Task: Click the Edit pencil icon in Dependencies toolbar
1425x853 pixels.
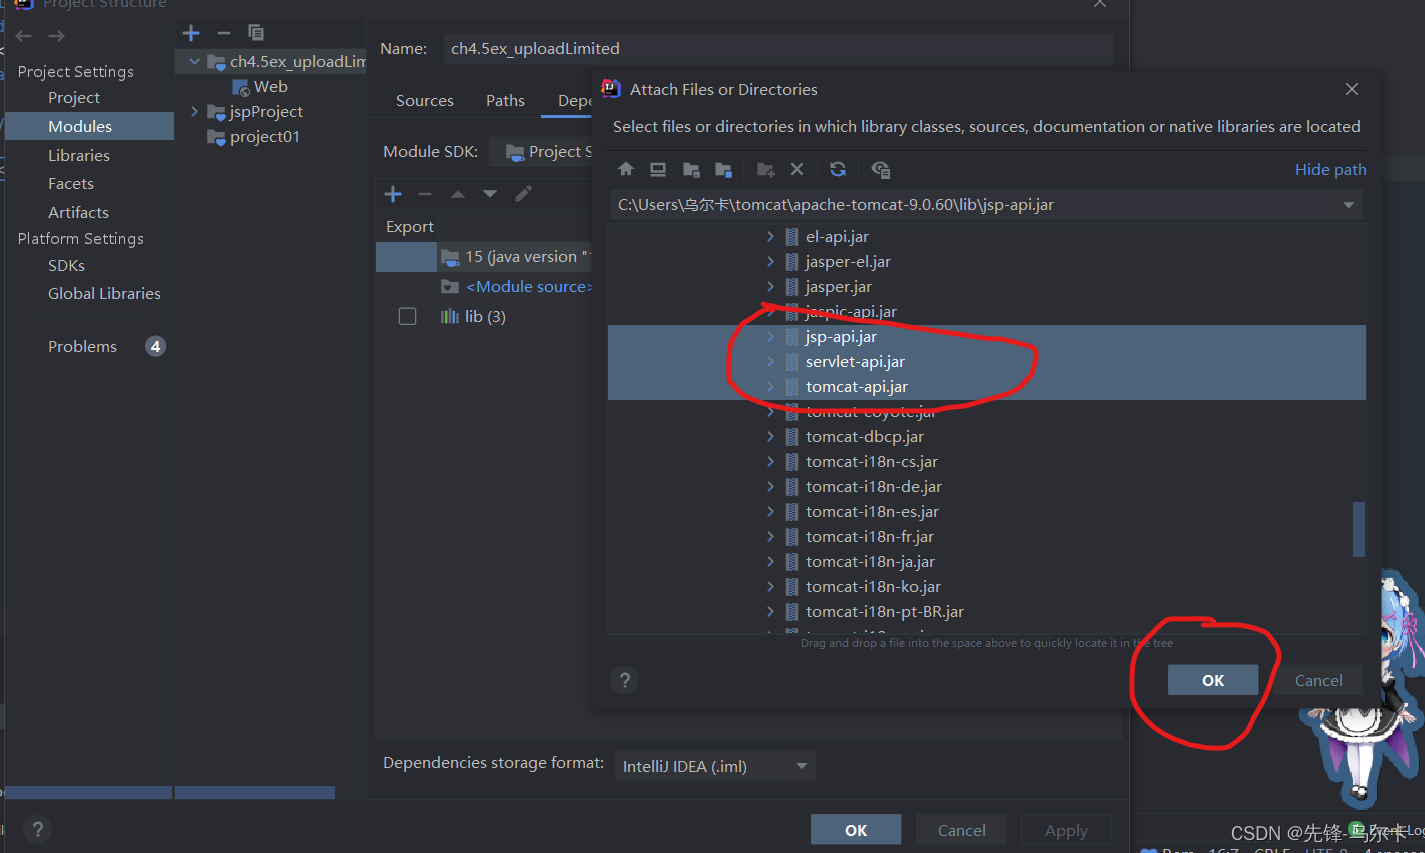Action: click(x=522, y=193)
